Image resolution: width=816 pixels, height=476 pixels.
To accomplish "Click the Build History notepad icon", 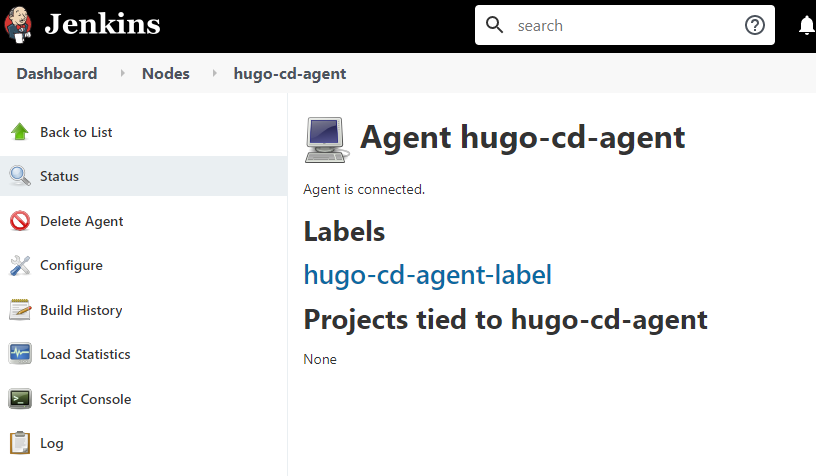I will [20, 310].
